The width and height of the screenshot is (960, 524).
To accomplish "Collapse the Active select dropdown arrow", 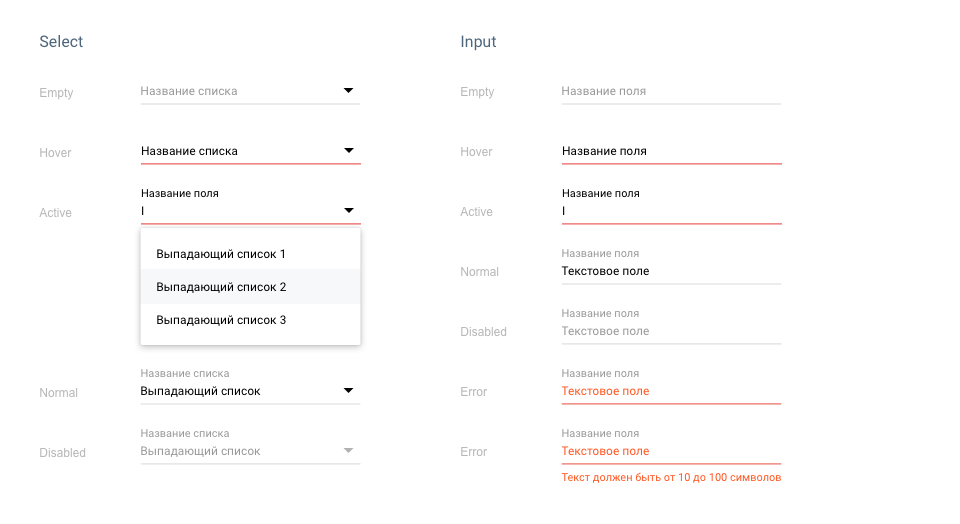I will pos(349,211).
